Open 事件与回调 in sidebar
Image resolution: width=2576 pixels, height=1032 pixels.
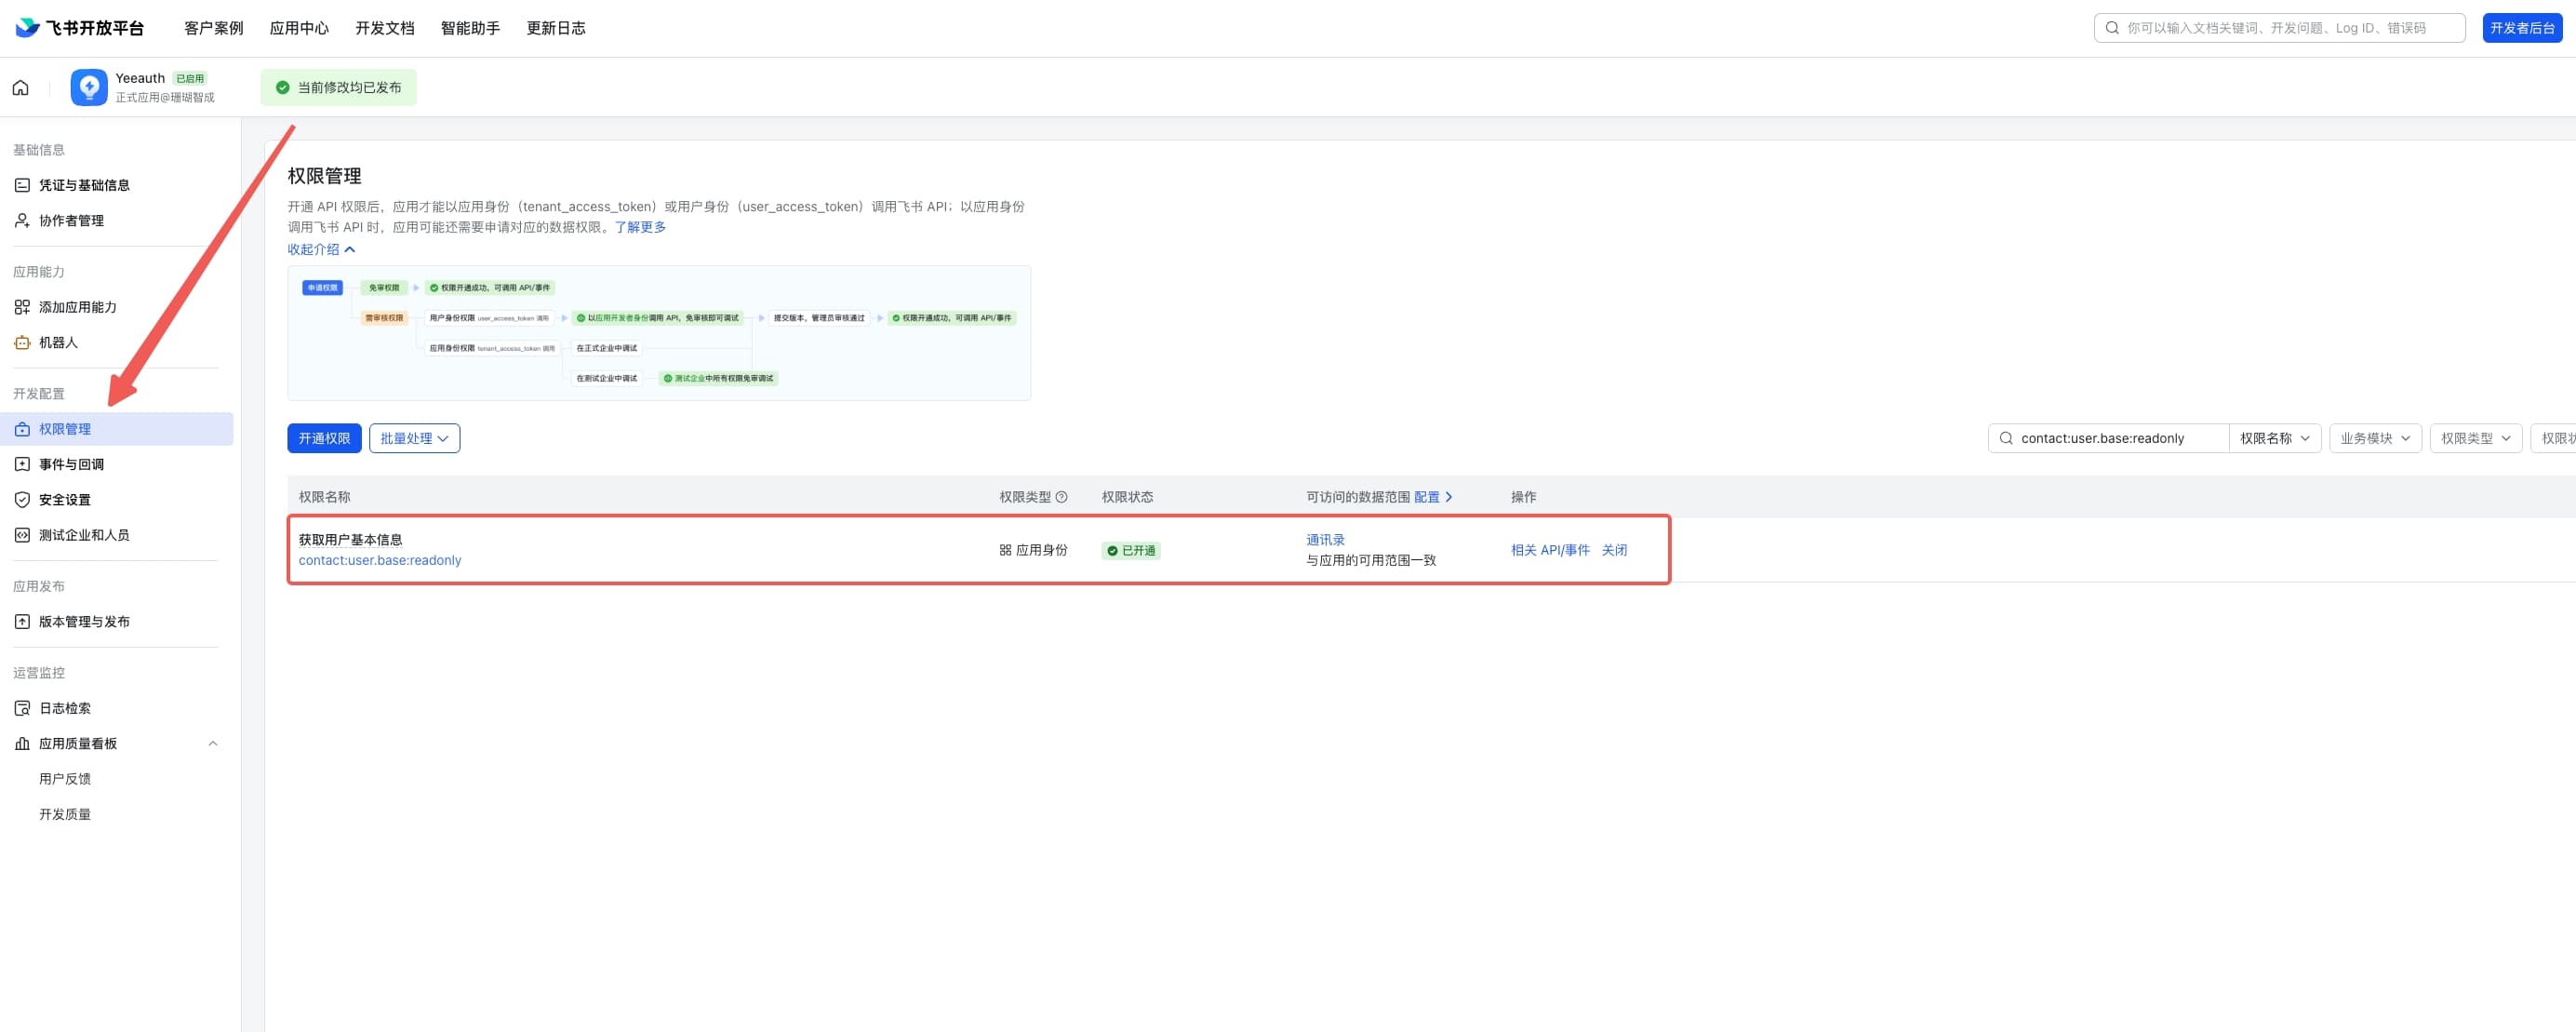coord(71,464)
